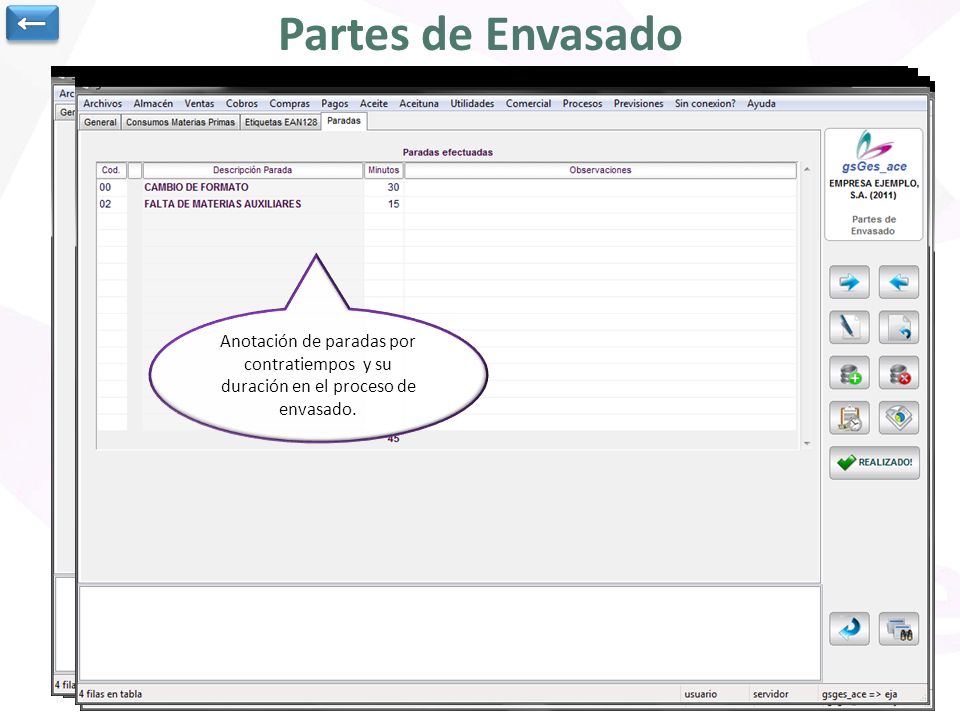Switch to Etiquetas EAN128 tab
Screen dimensions: 960x720
pyautogui.click(x=281, y=122)
